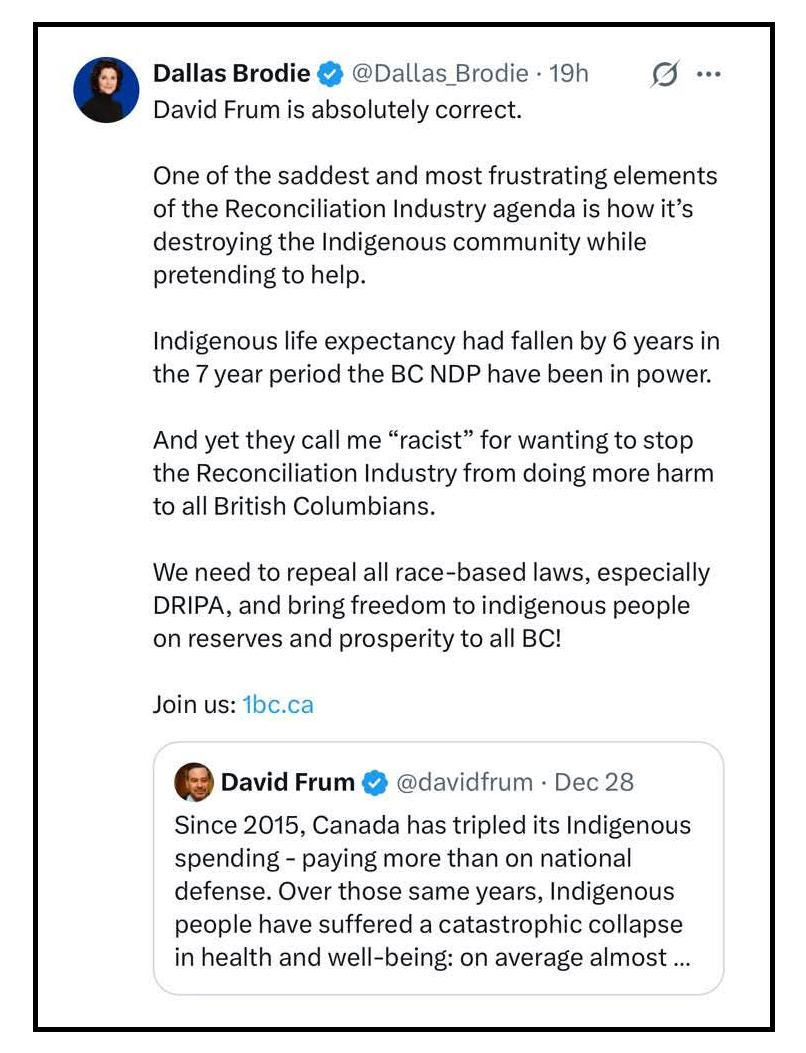806x1053 pixels.
Task: Click the "David Frum is absolutely correct" line
Action: [x=337, y=109]
